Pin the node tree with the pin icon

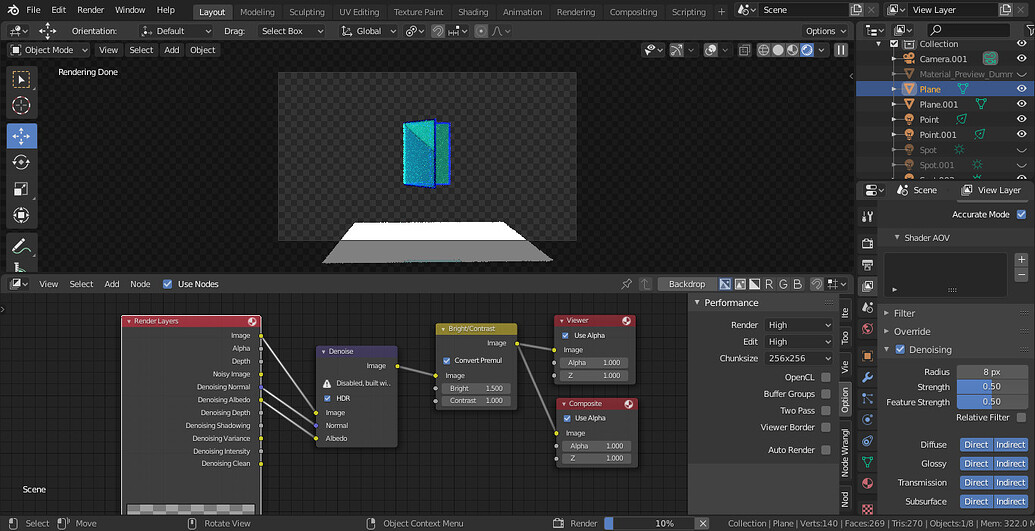point(626,284)
